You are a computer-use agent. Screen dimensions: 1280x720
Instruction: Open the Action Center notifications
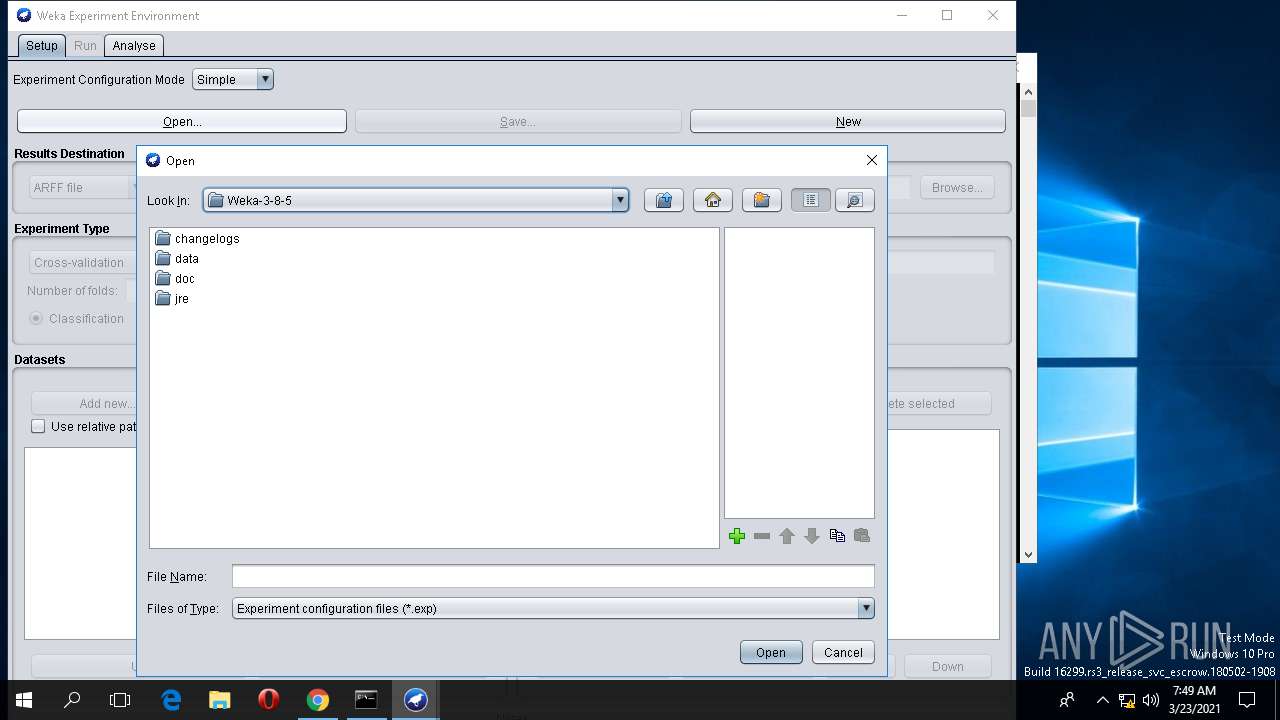1247,700
